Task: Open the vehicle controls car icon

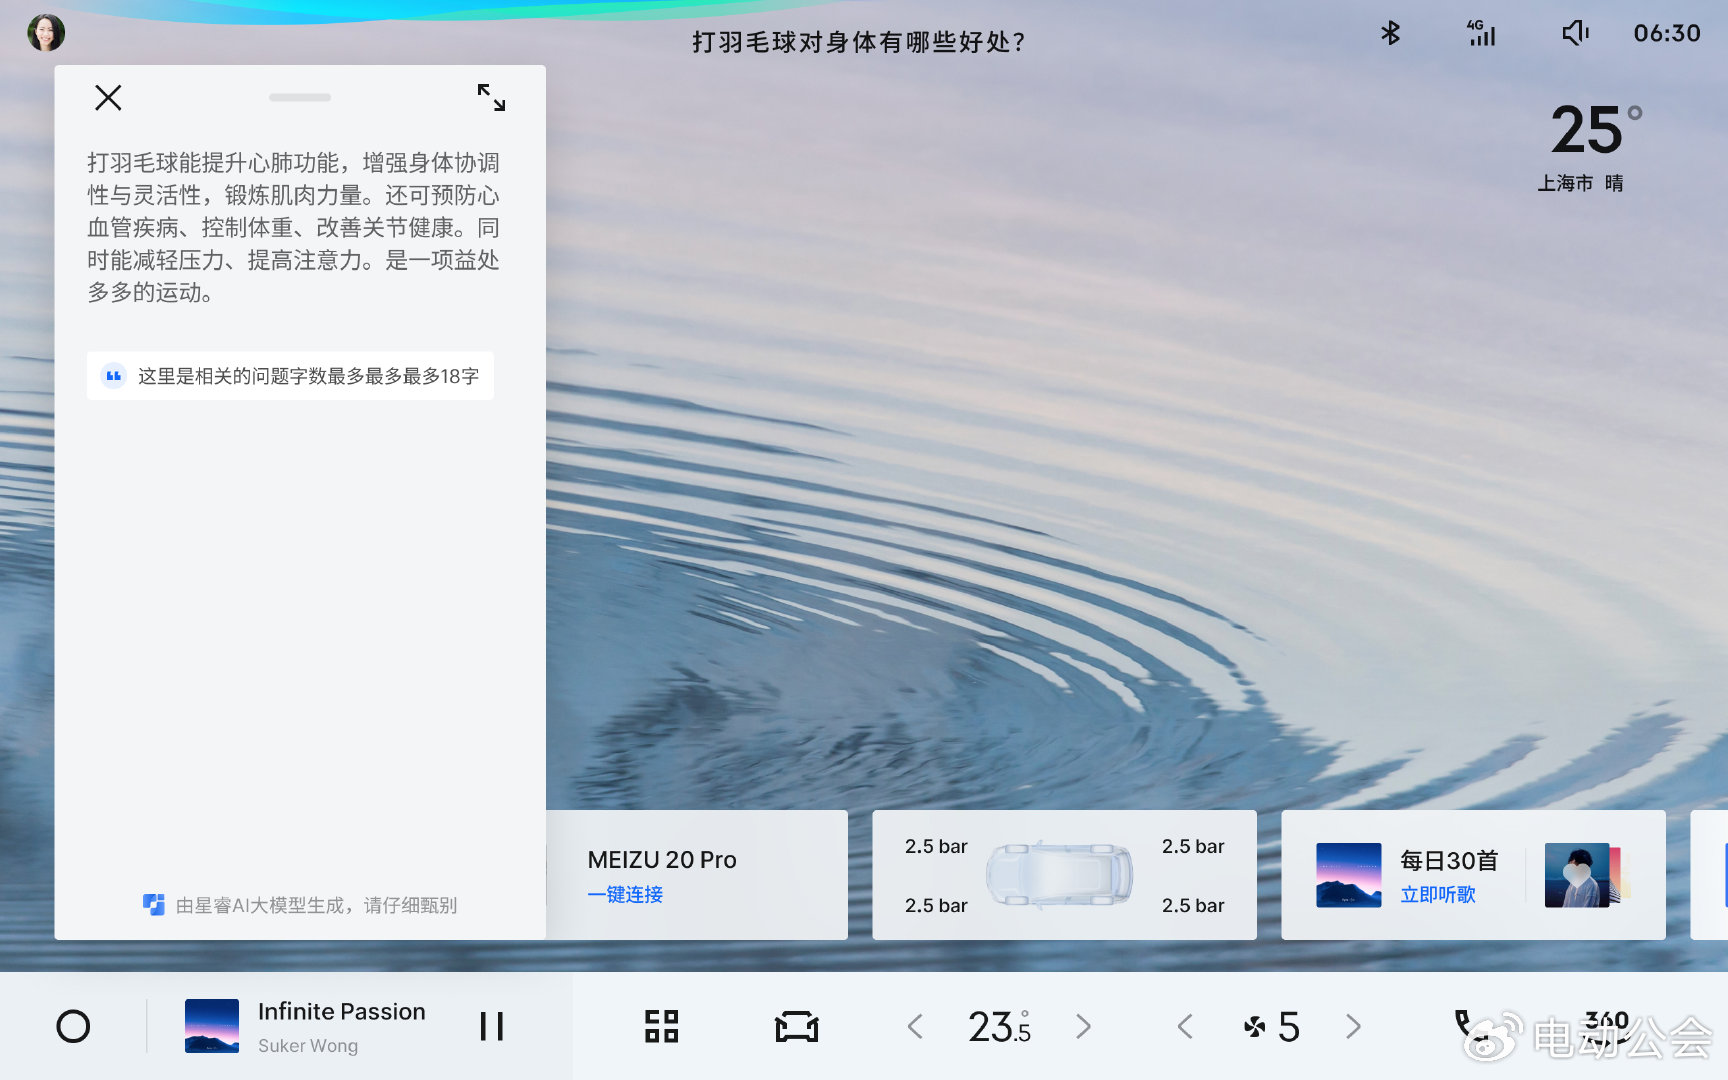Action: 797,1026
